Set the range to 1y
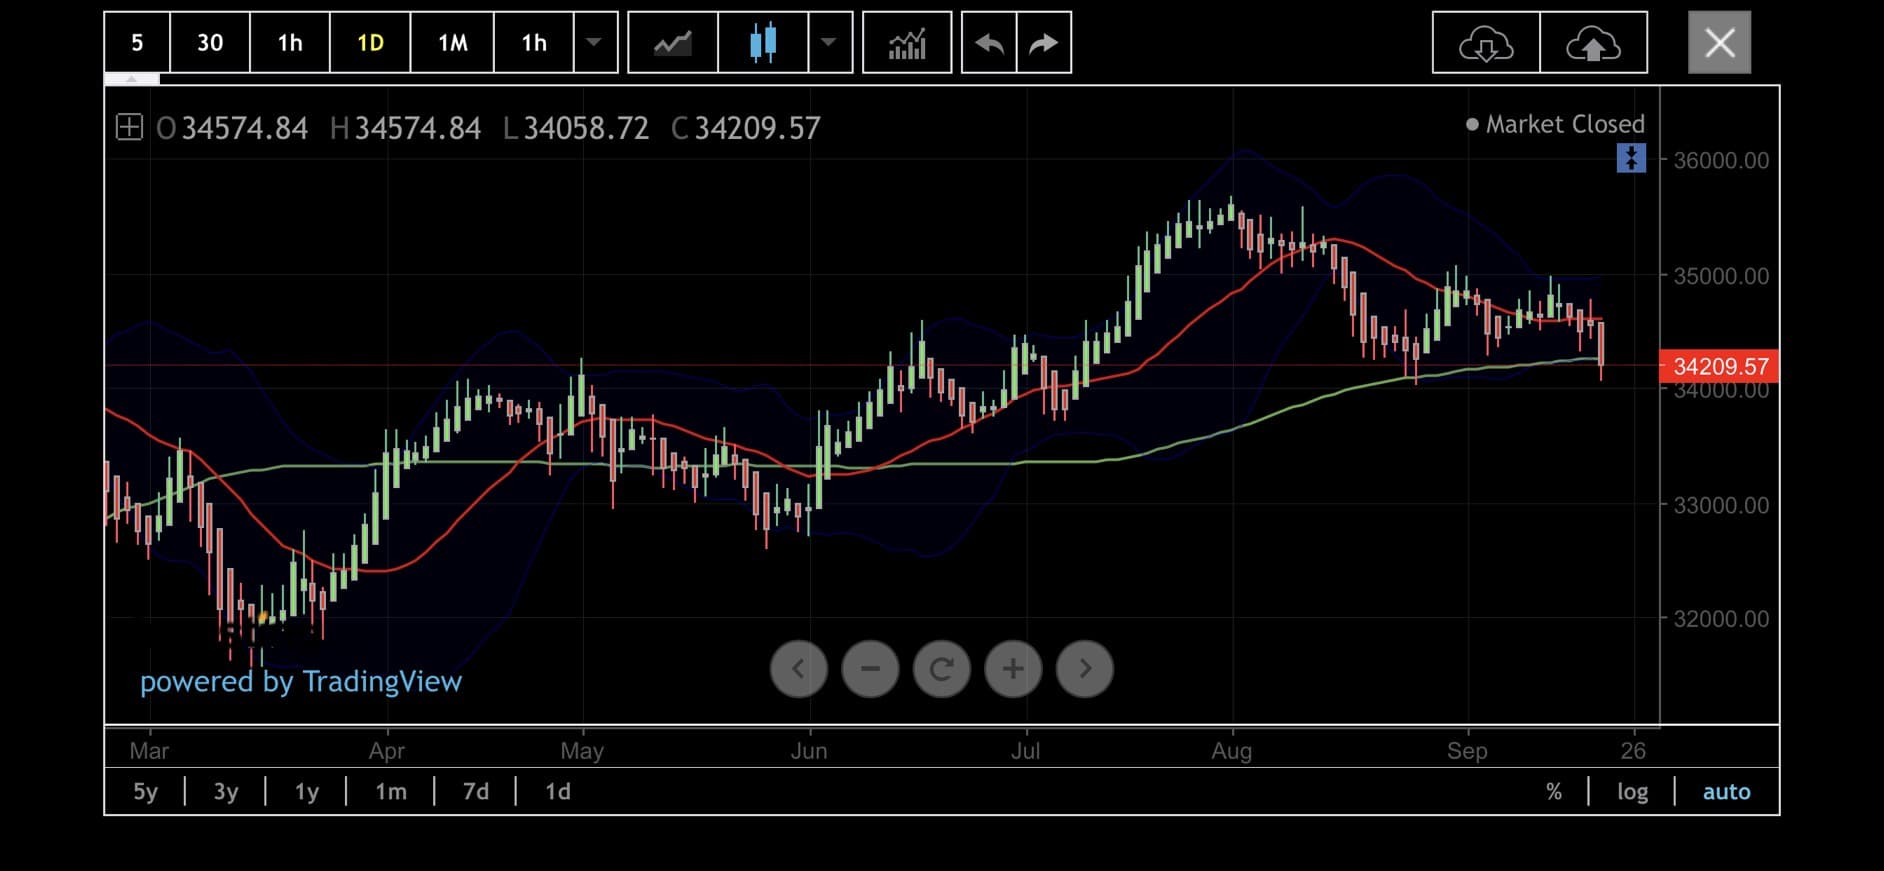The image size is (1884, 871). click(x=306, y=792)
